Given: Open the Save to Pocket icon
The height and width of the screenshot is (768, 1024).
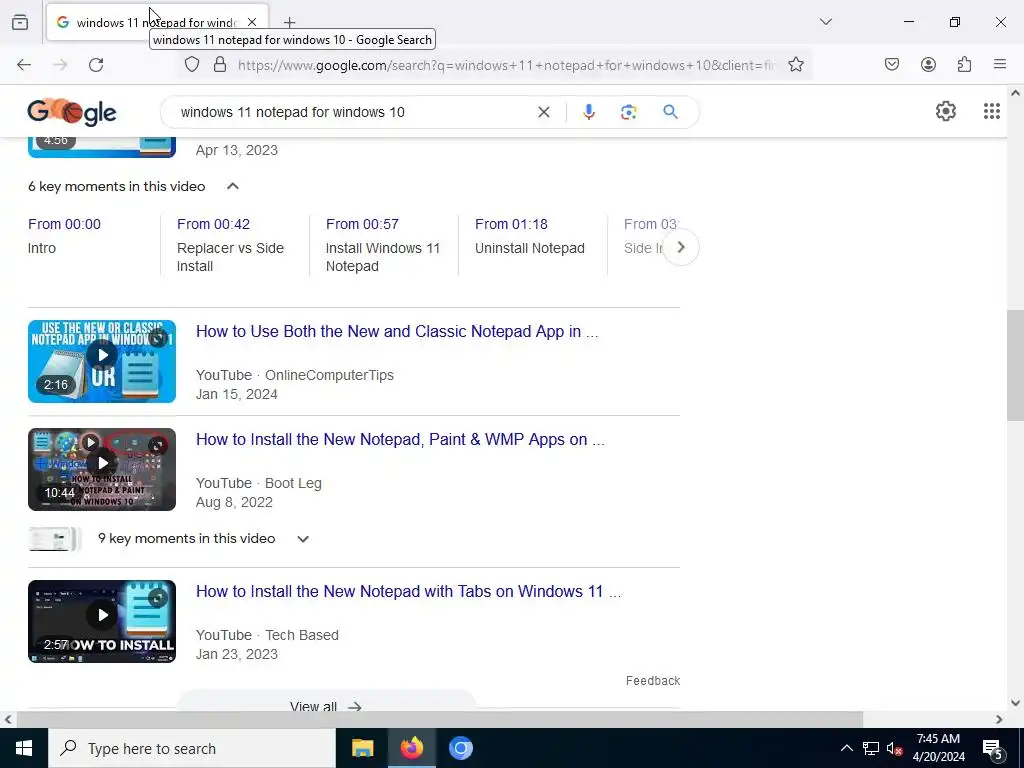Looking at the screenshot, I should 891,64.
